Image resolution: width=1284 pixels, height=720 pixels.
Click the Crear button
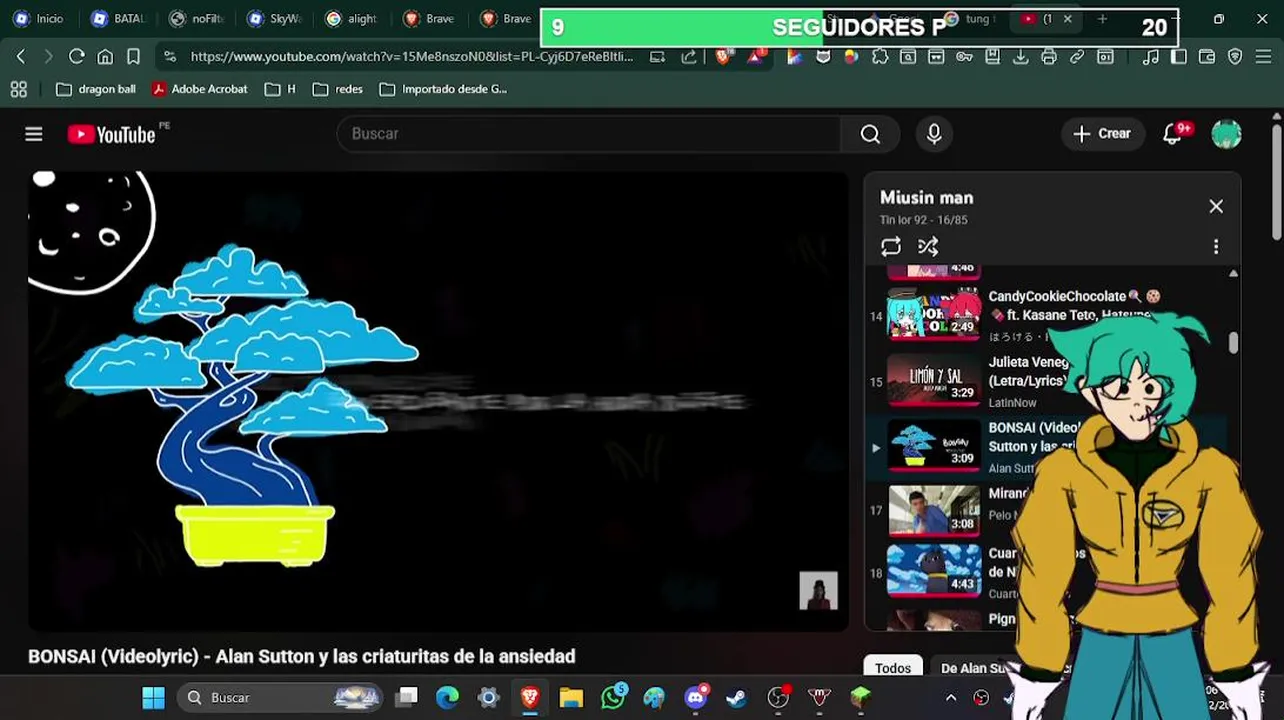[1102, 134]
